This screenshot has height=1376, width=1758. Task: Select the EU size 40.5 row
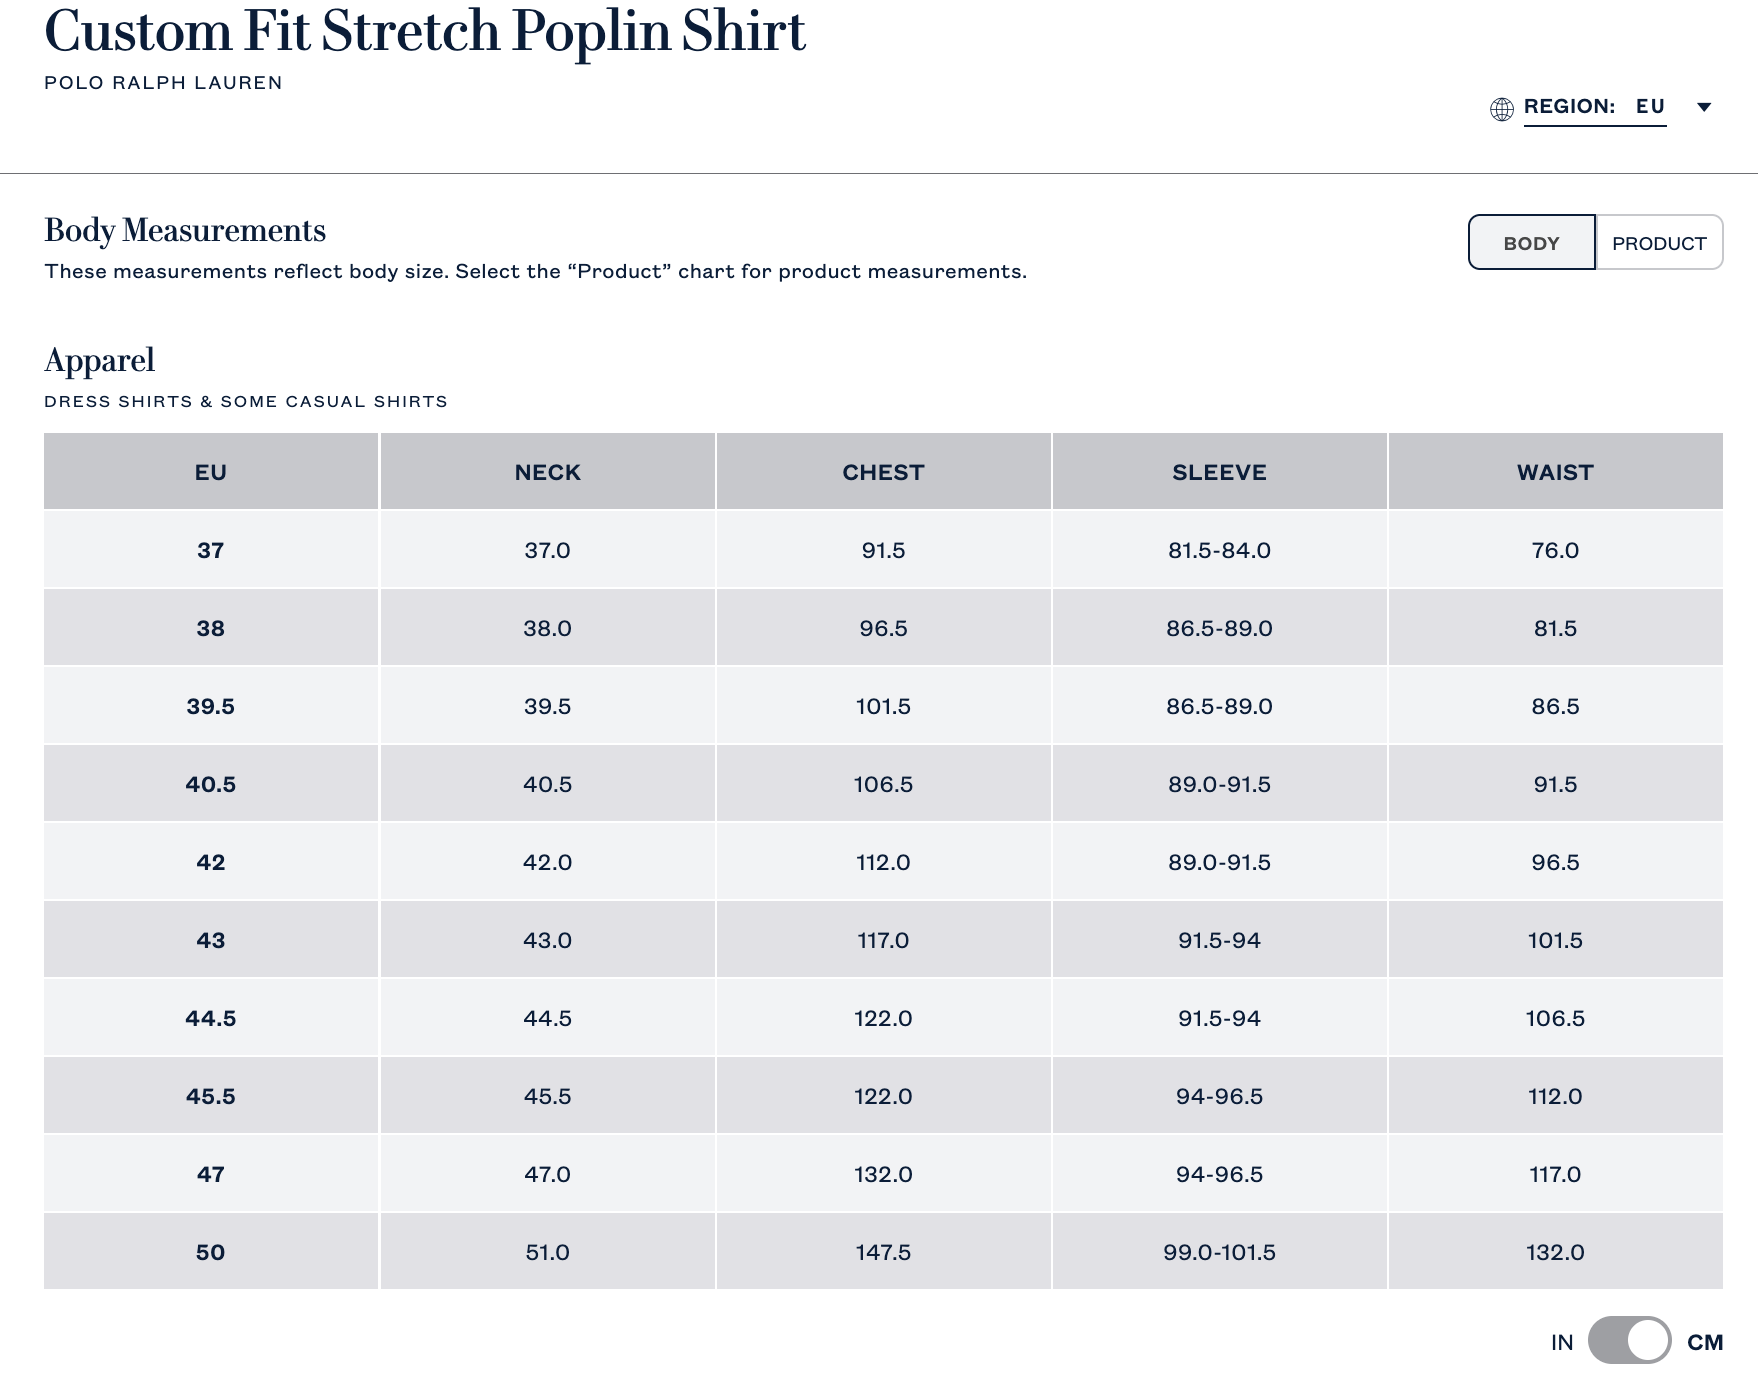point(211,784)
